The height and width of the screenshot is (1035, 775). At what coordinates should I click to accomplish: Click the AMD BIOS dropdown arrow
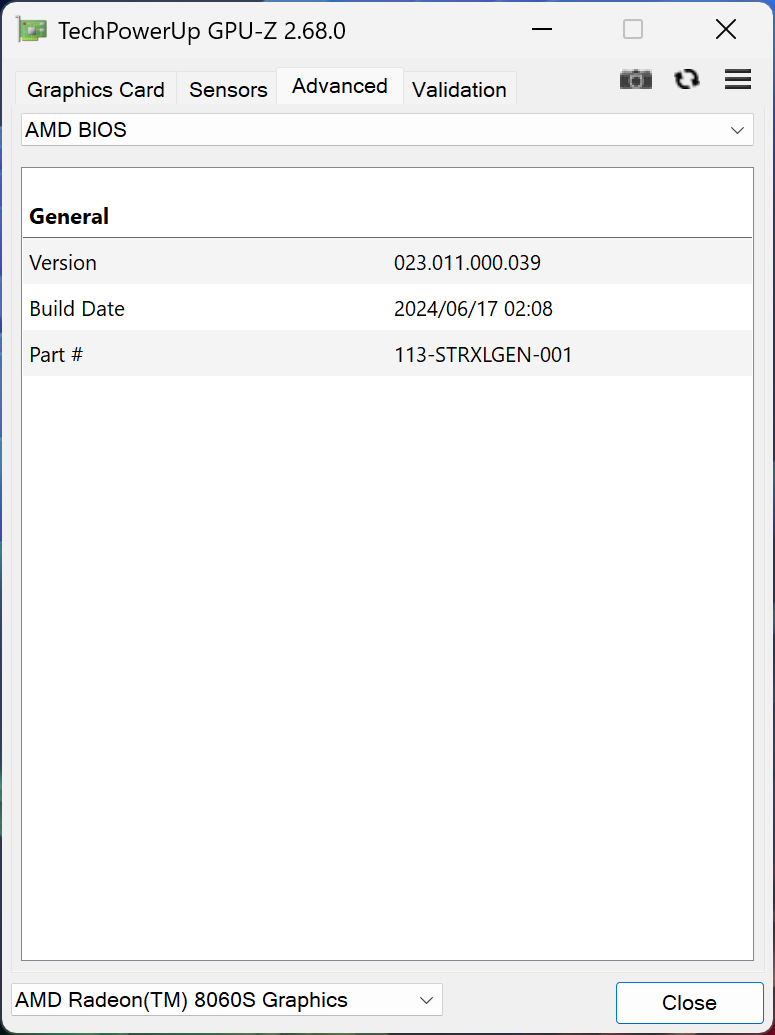pyautogui.click(x=738, y=130)
